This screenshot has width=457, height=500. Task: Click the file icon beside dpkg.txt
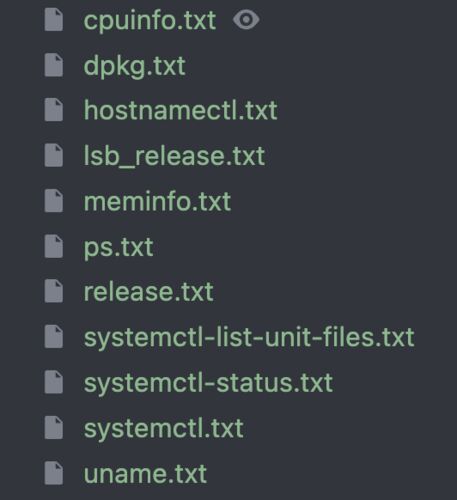point(54,65)
